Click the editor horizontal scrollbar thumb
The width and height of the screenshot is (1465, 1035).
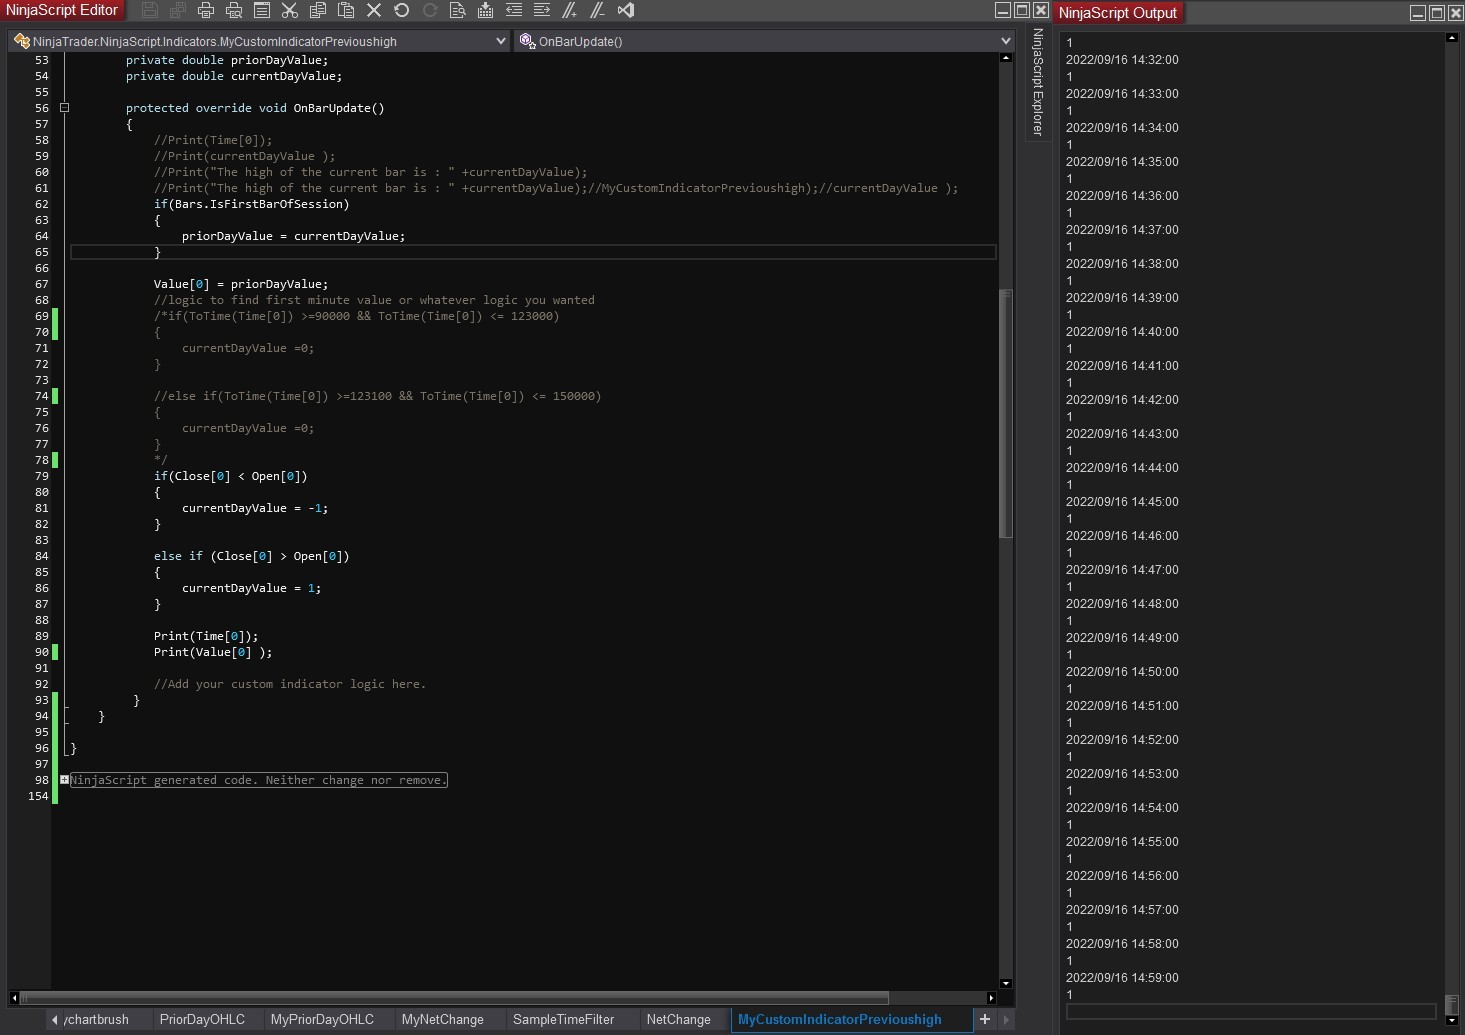click(x=454, y=998)
